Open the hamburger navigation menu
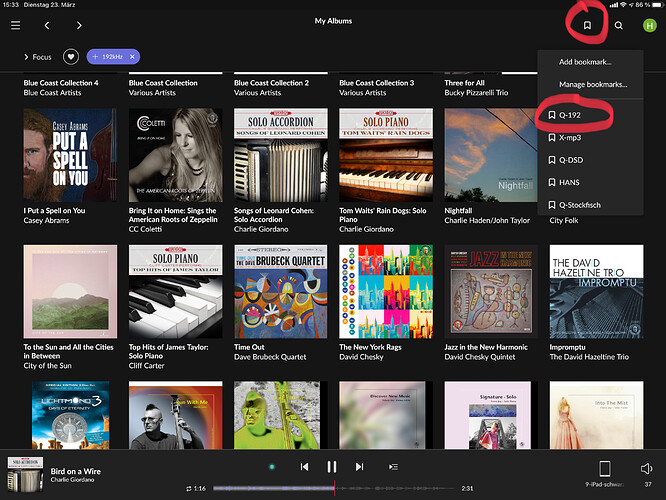The height and width of the screenshot is (500, 666). pyautogui.click(x=15, y=25)
